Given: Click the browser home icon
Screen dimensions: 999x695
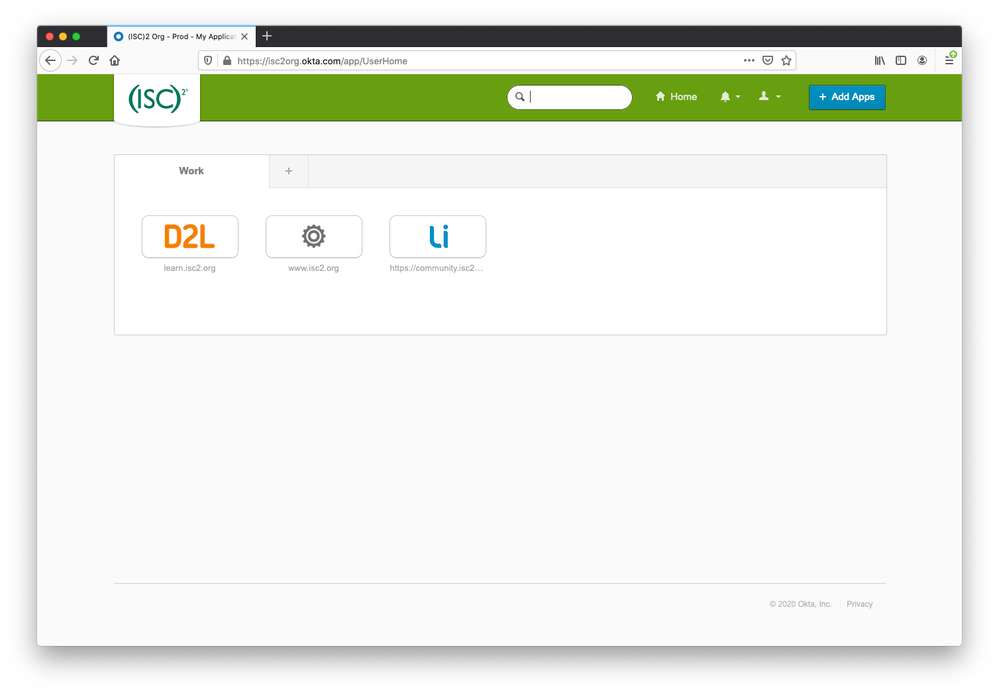Looking at the screenshot, I should 115,61.
